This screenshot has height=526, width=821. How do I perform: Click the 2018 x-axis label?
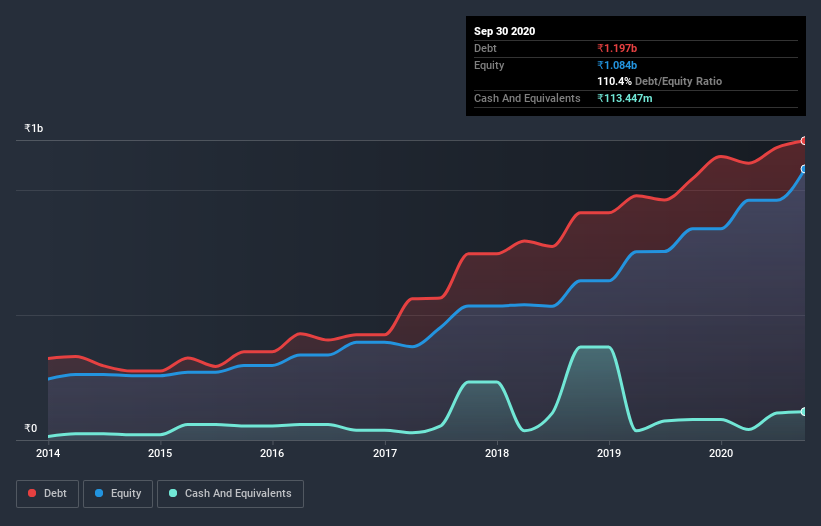(x=497, y=453)
